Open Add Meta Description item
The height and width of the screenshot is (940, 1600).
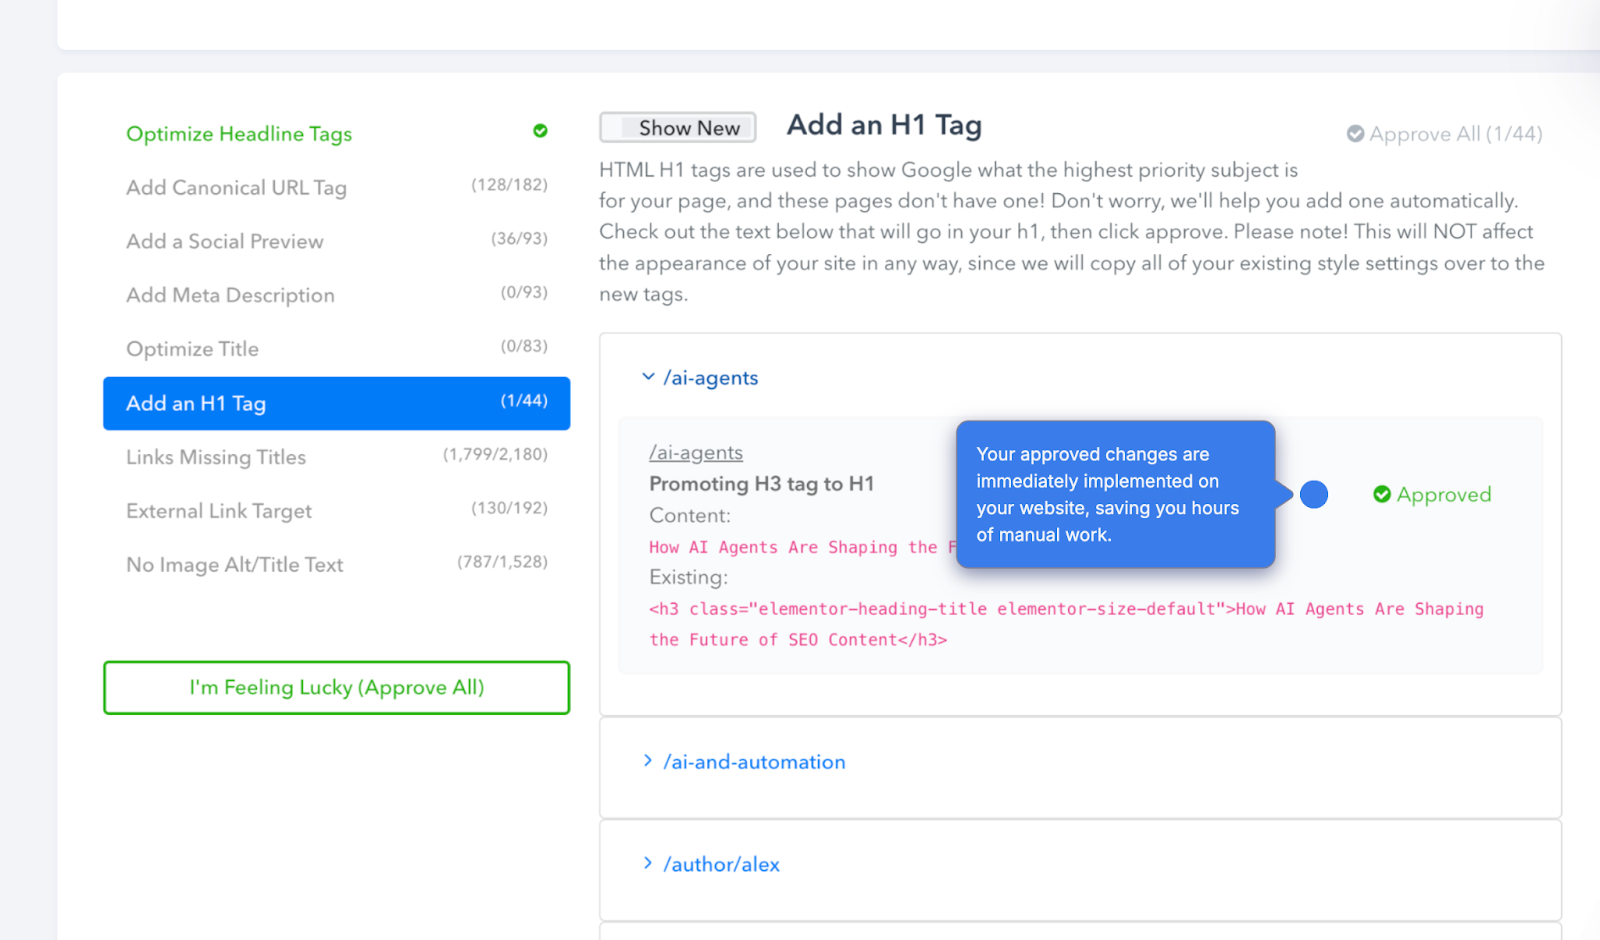(336, 295)
